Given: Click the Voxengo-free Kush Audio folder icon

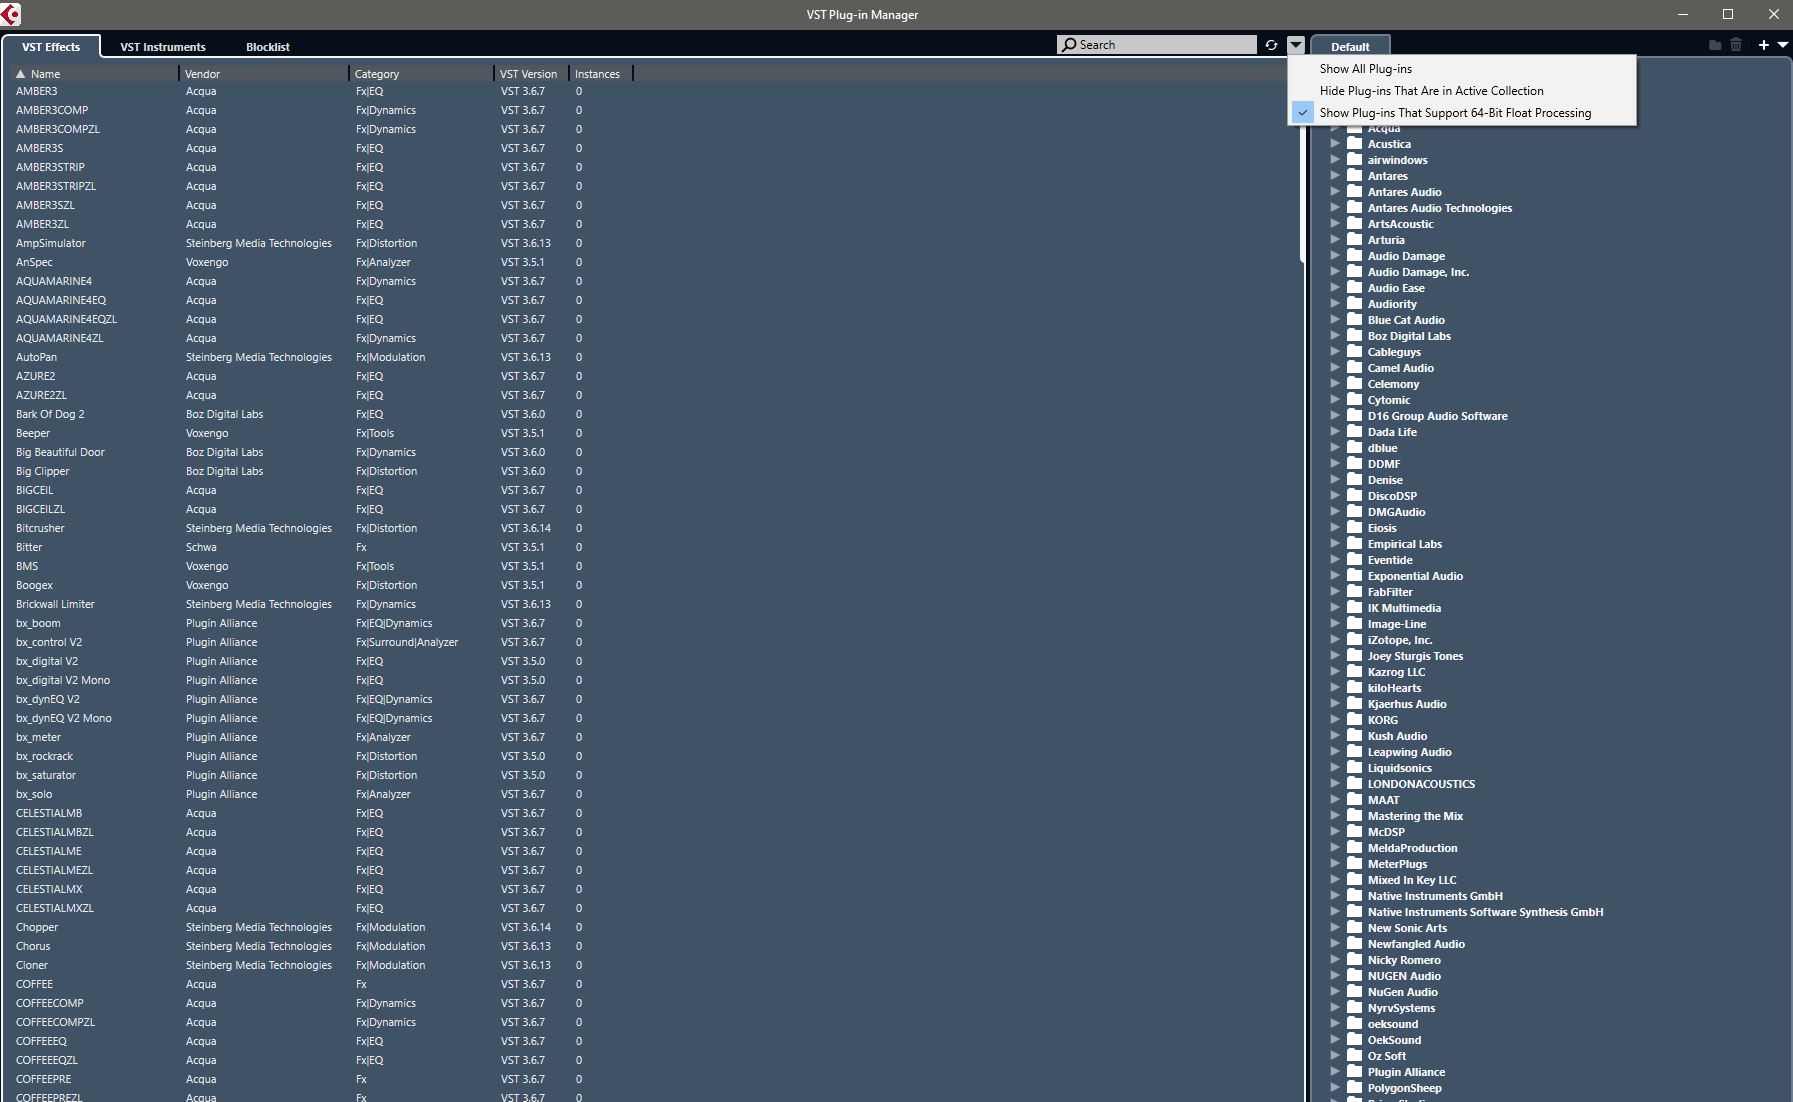Looking at the screenshot, I should [x=1355, y=735].
